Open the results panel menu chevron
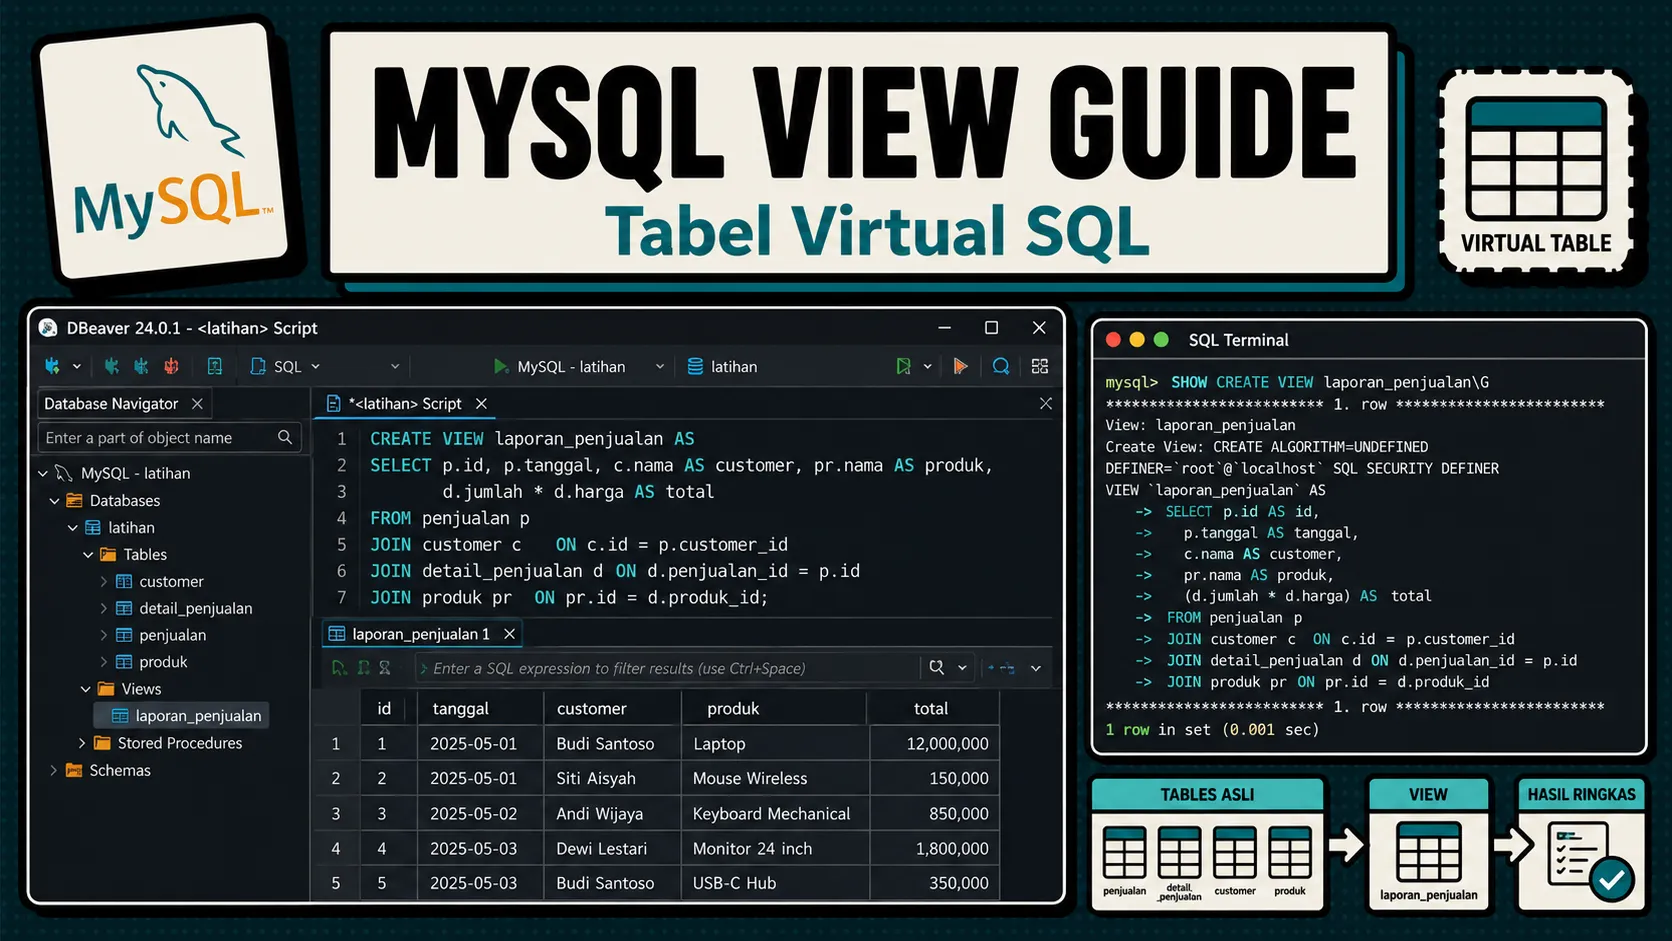 tap(1036, 668)
